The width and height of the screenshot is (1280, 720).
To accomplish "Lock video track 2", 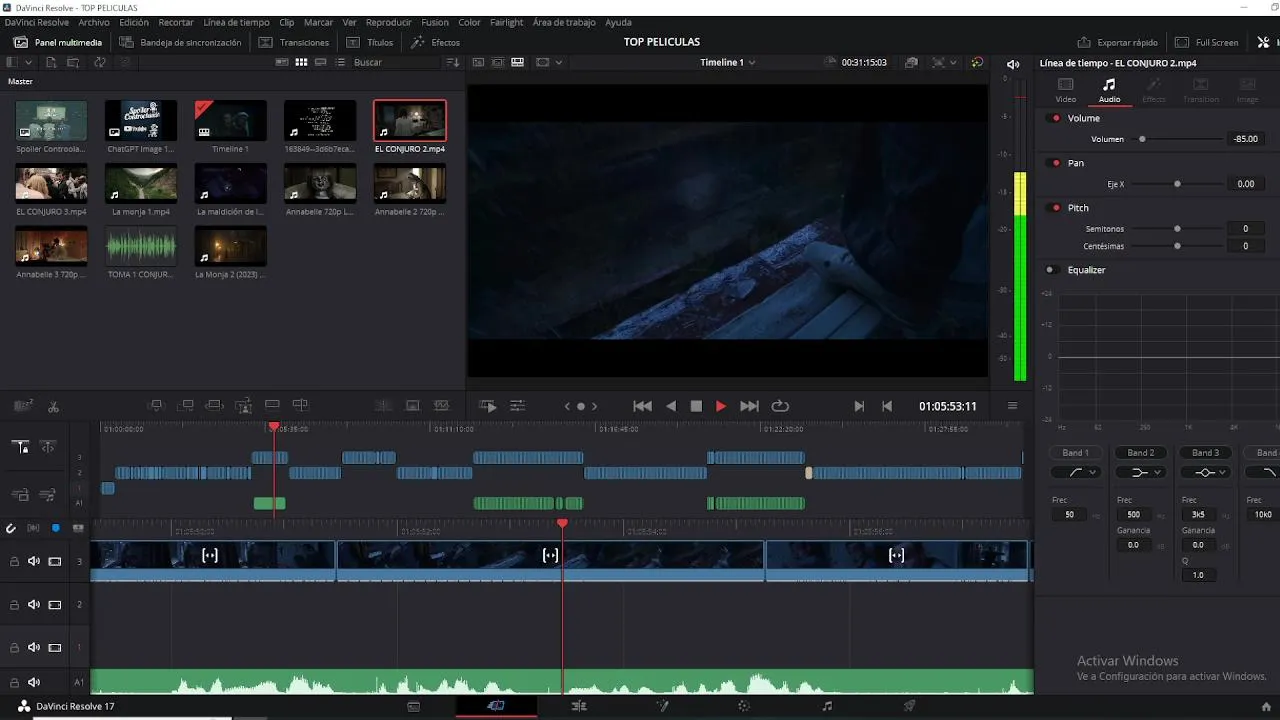I will tap(14, 604).
